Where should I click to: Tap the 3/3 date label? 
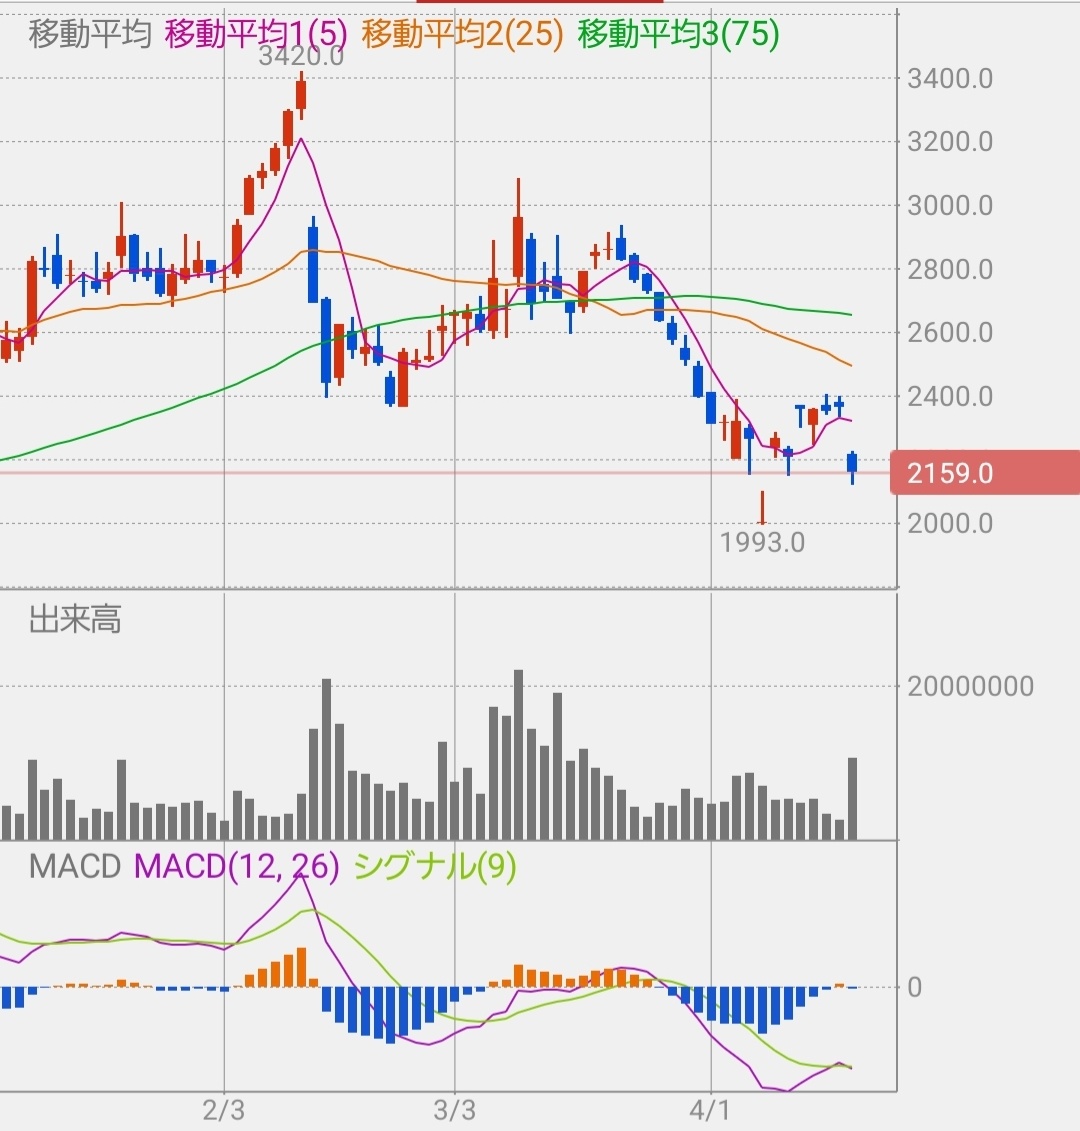(455, 1110)
